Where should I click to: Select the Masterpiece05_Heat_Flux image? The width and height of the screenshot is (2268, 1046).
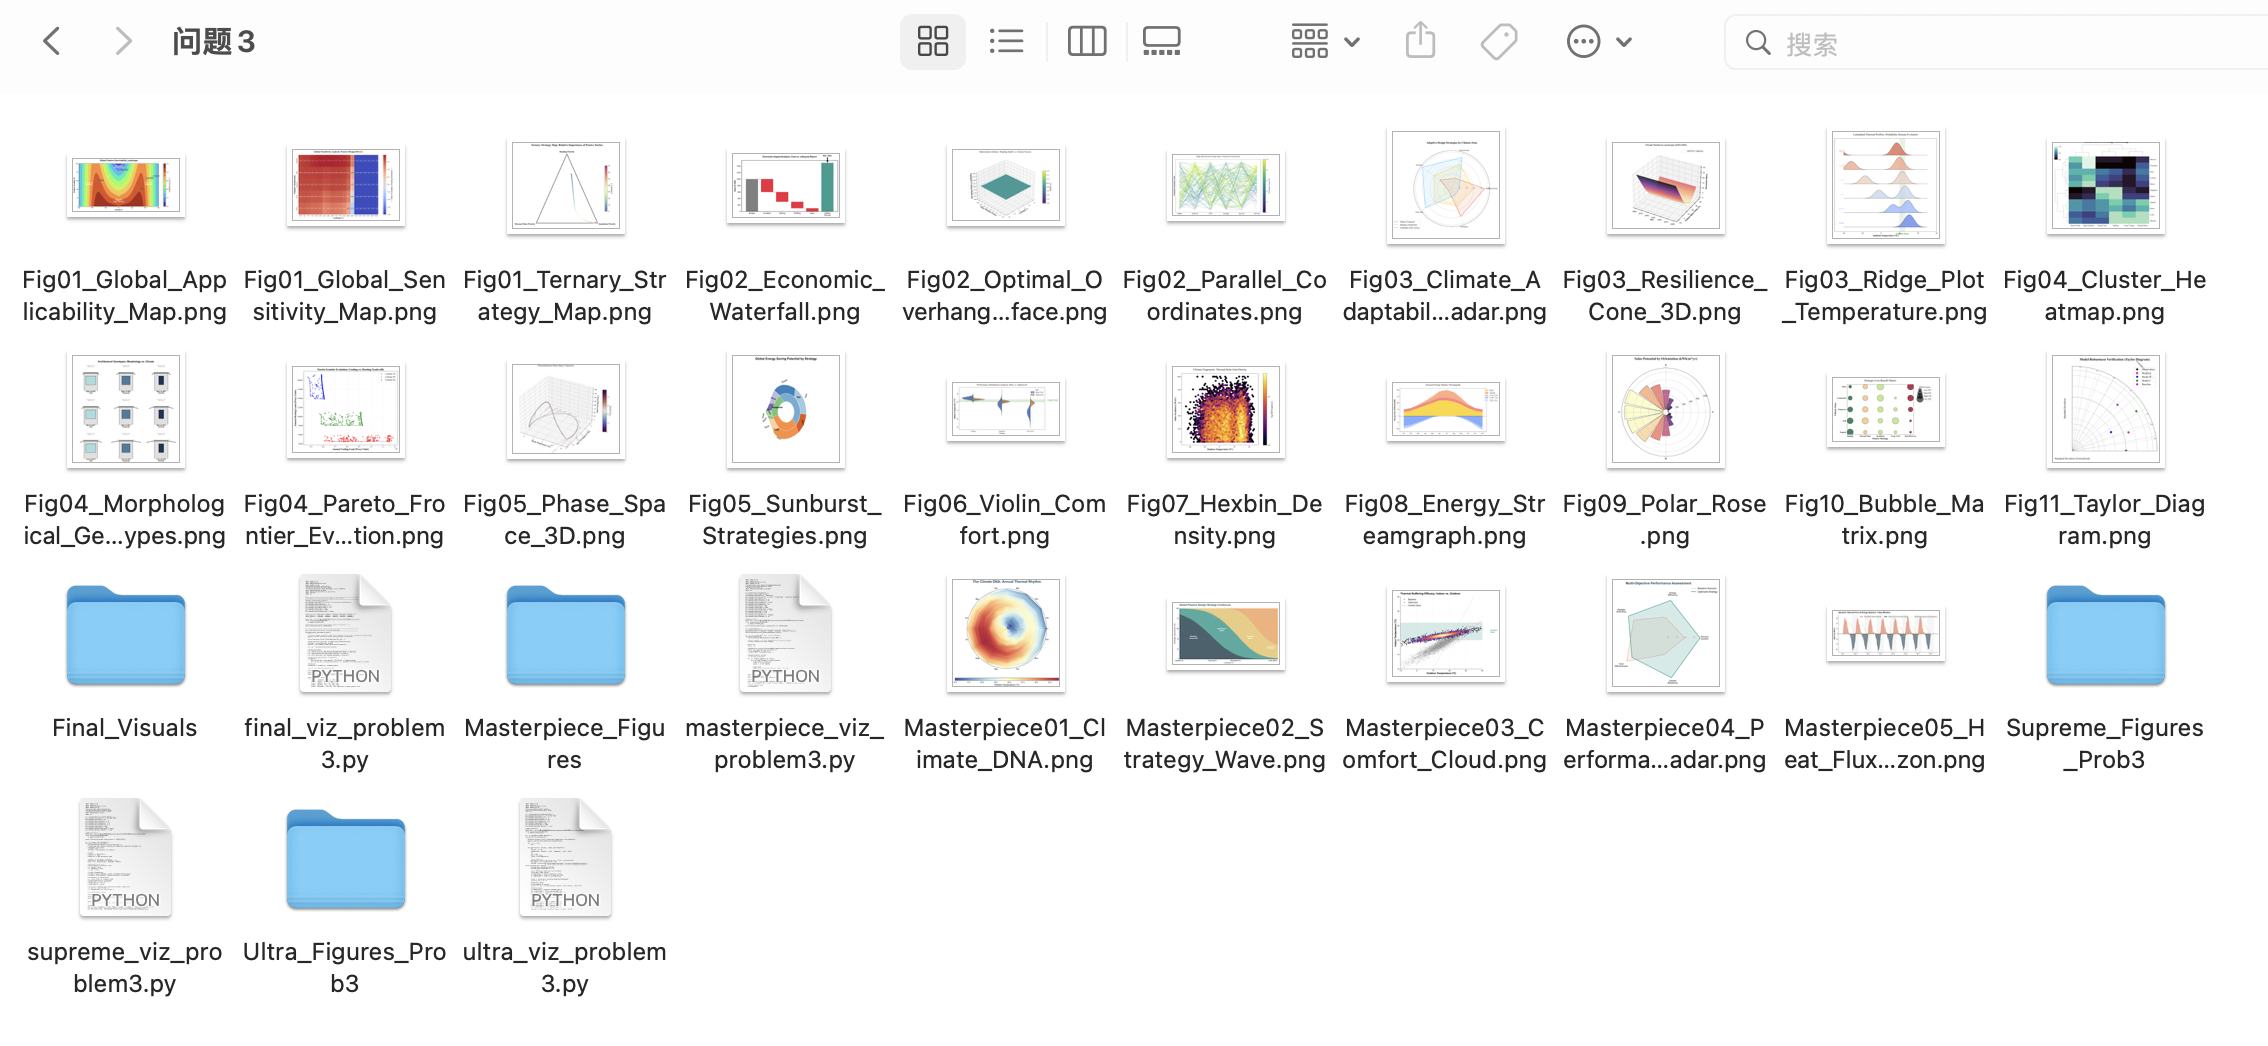[x=1885, y=634]
